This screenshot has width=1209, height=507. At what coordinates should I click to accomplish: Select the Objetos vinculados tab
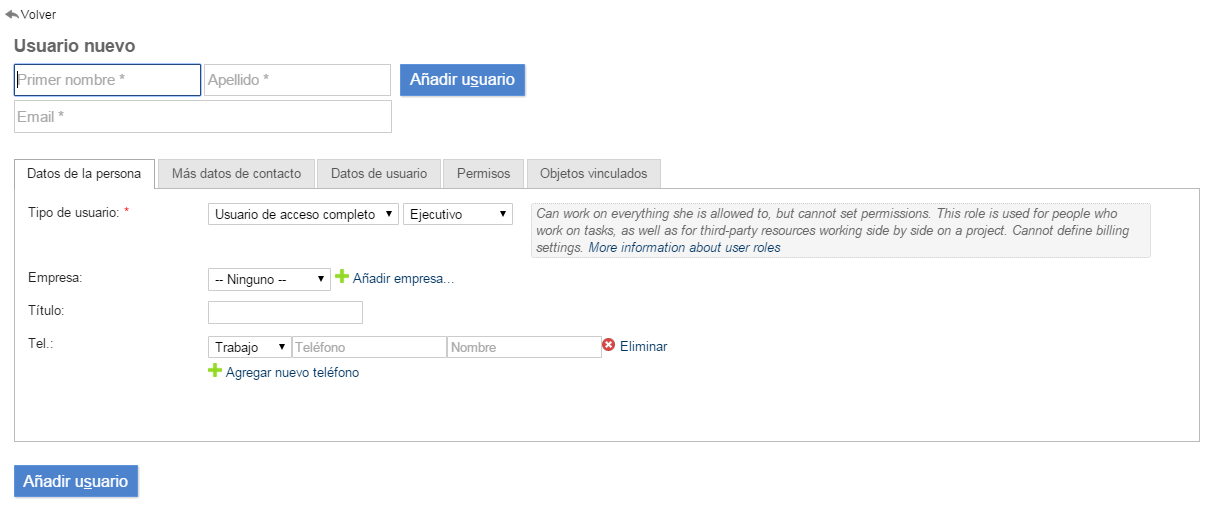(x=593, y=173)
